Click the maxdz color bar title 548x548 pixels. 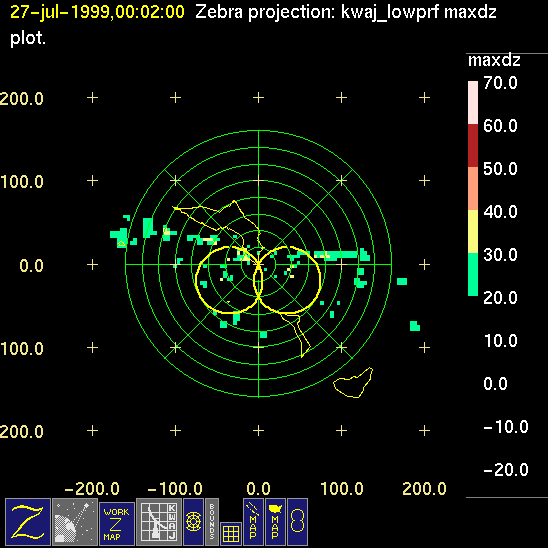click(x=494, y=60)
